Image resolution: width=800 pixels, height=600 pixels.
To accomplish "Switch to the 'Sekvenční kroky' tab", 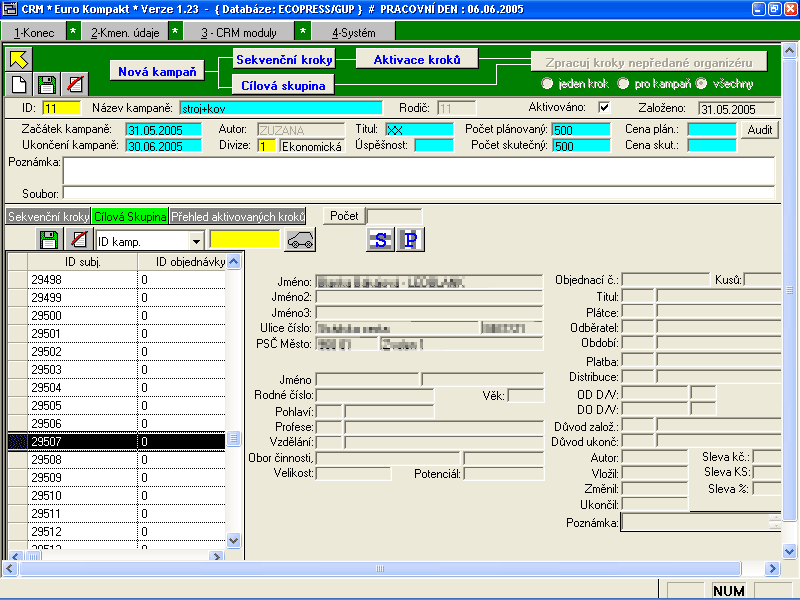I will pos(47,216).
